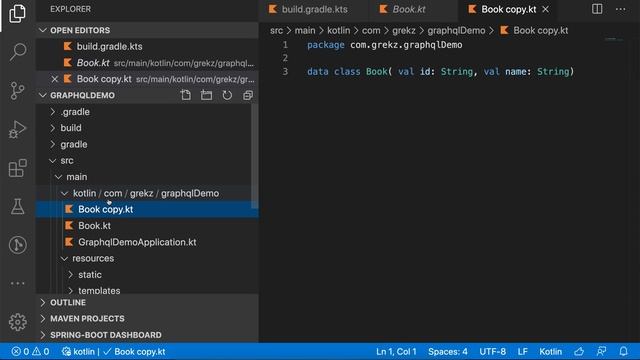Expand the OUTLINE section
Image resolution: width=640 pixels, height=360 pixels.
[x=147, y=302]
